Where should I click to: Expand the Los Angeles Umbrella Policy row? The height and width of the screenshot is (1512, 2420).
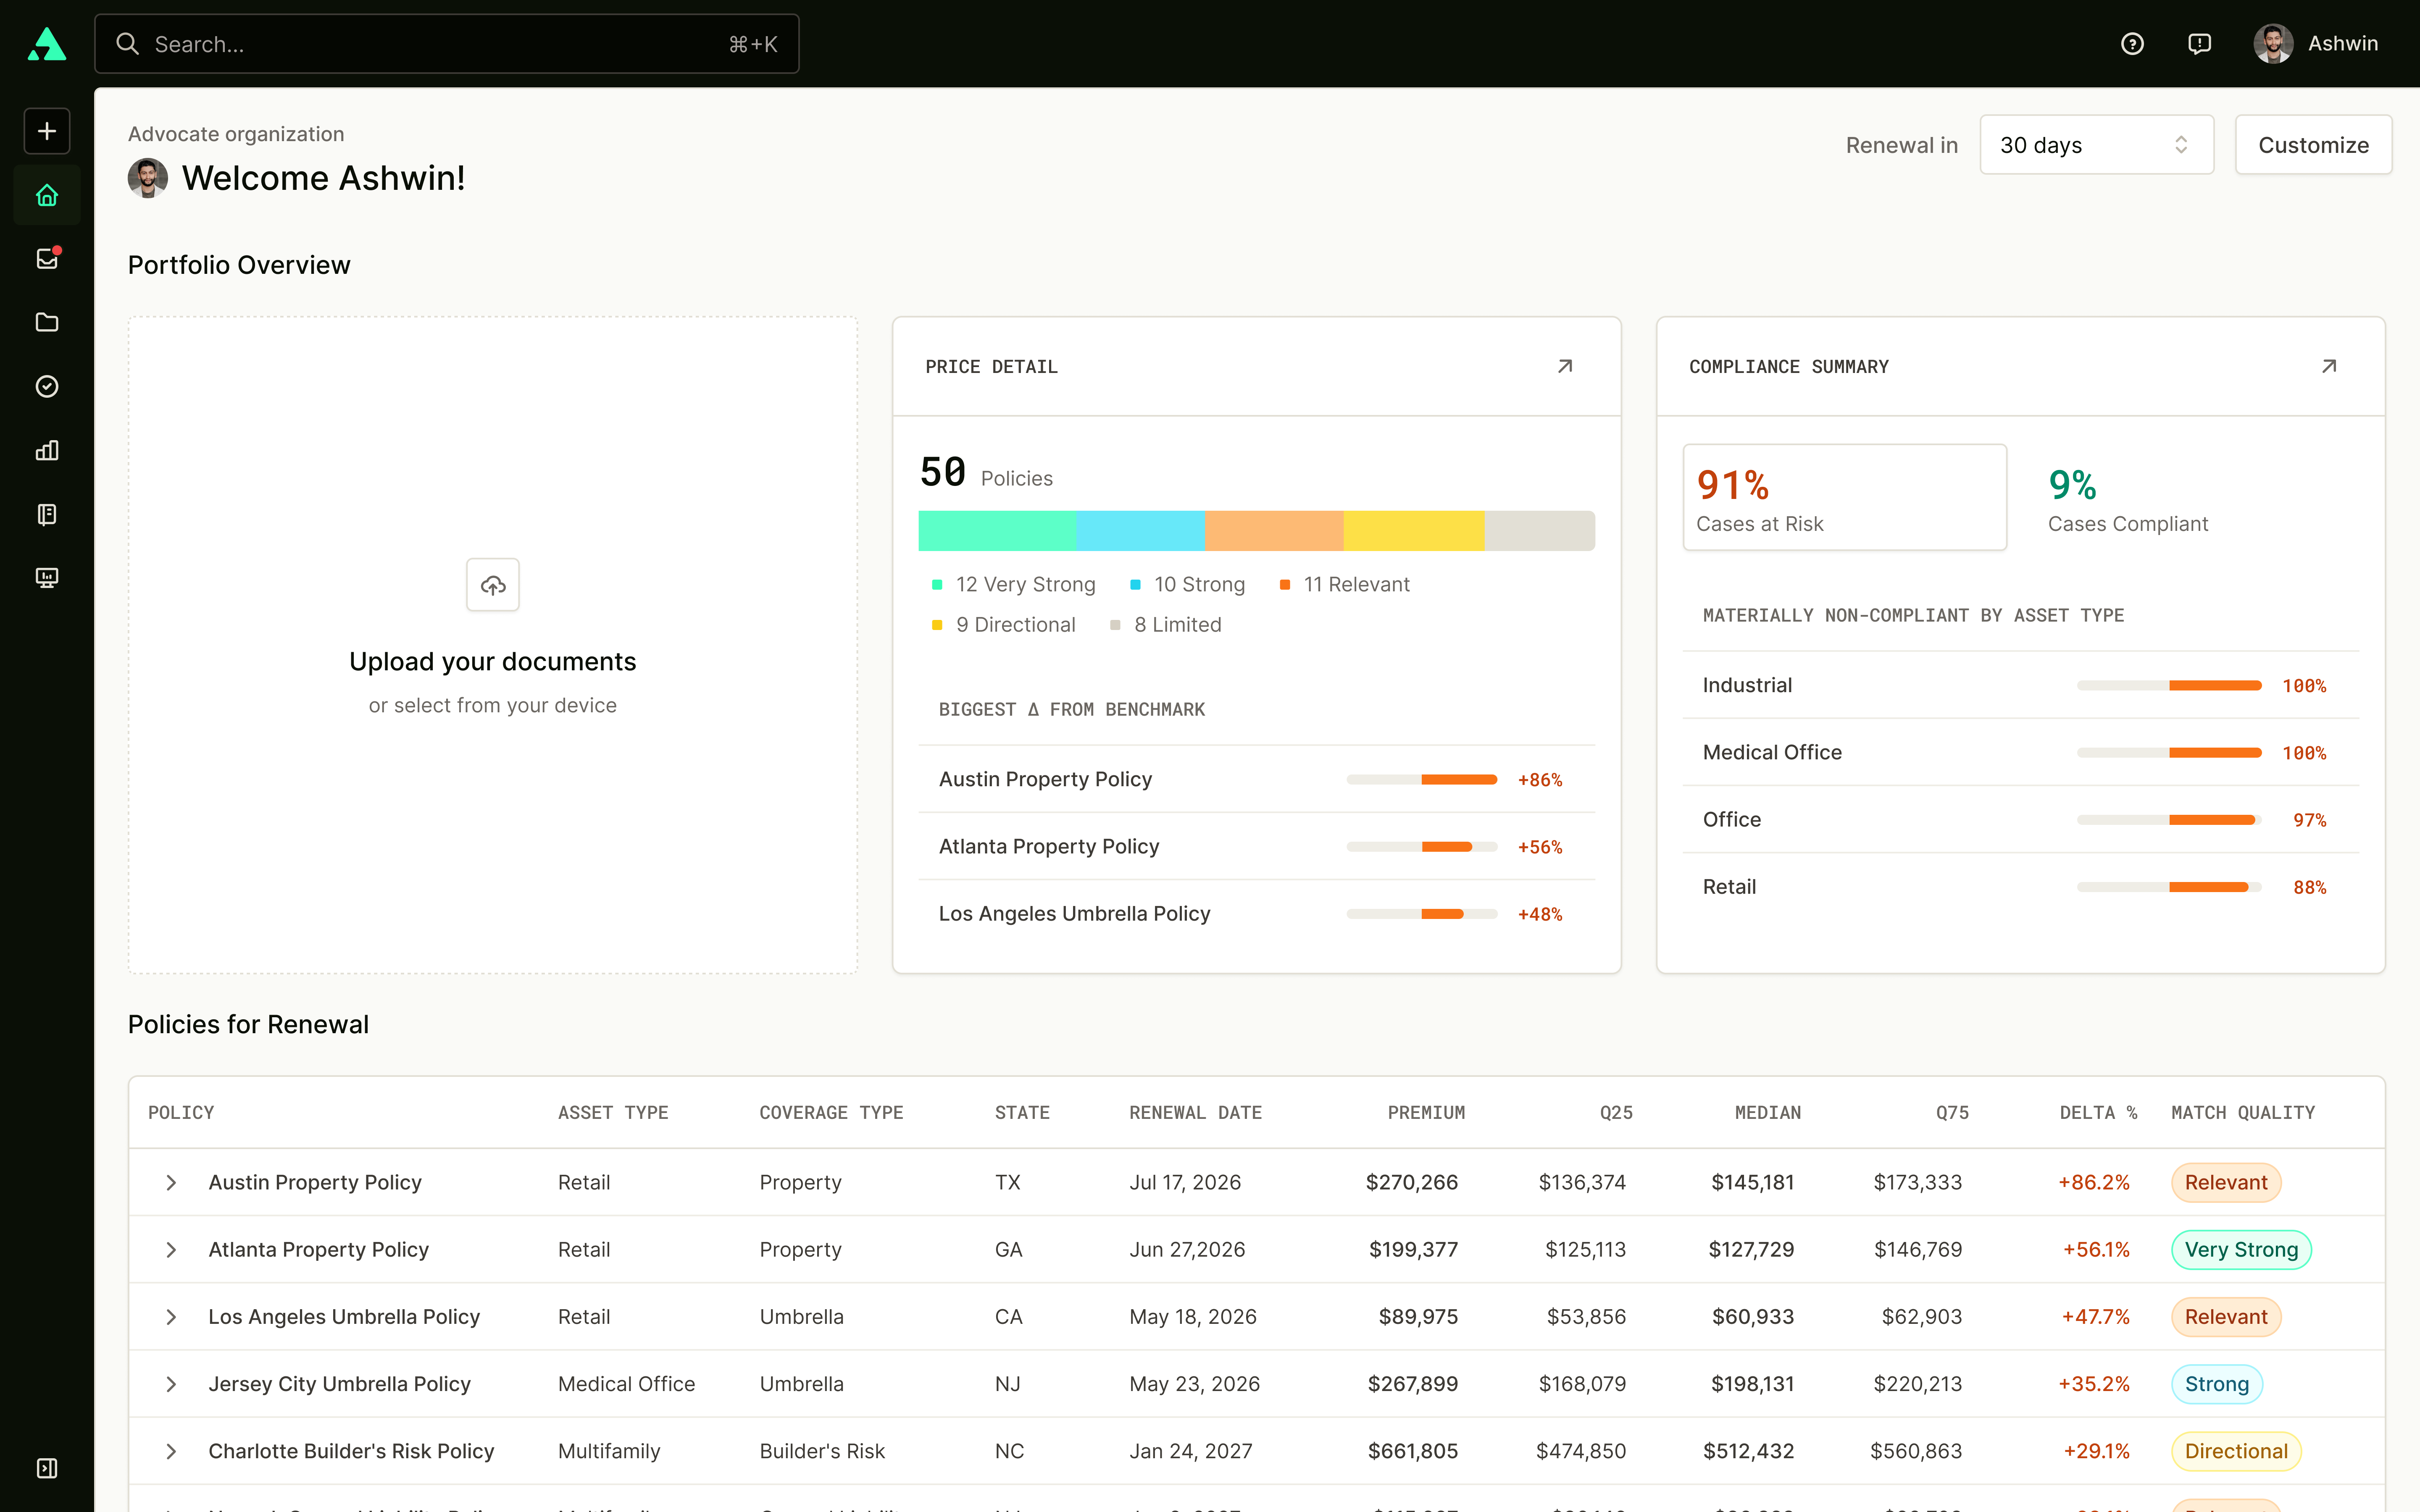coord(171,1317)
